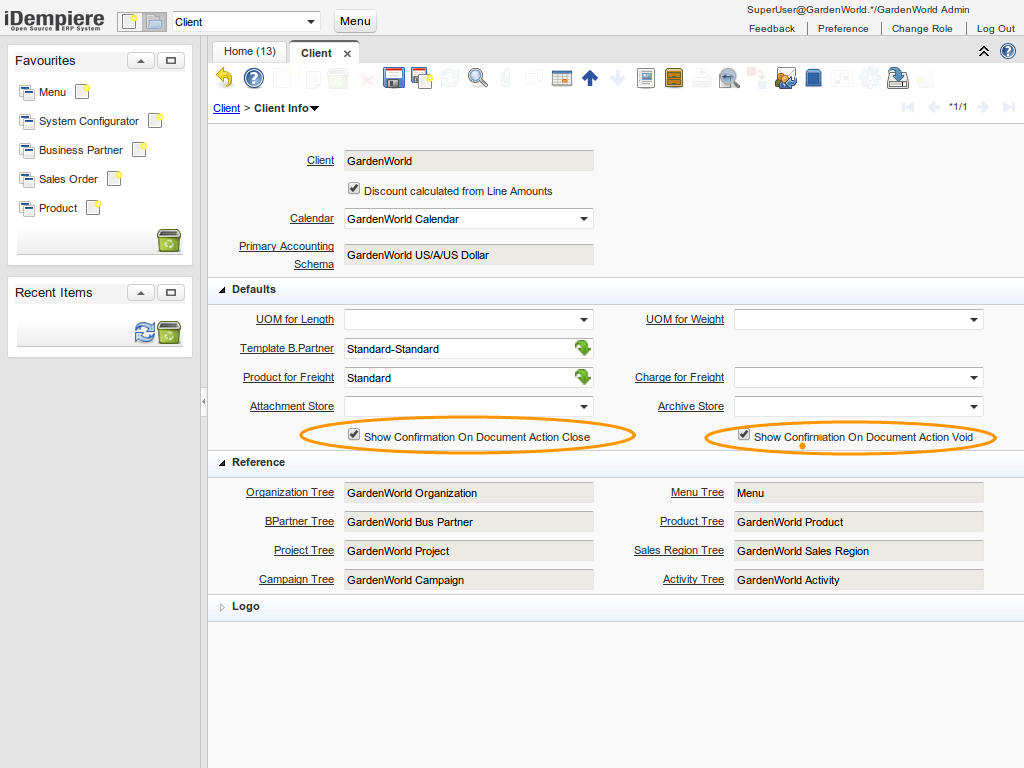Click the Undo changes toolbar icon
Screen dimensions: 1024x768
[x=225, y=78]
